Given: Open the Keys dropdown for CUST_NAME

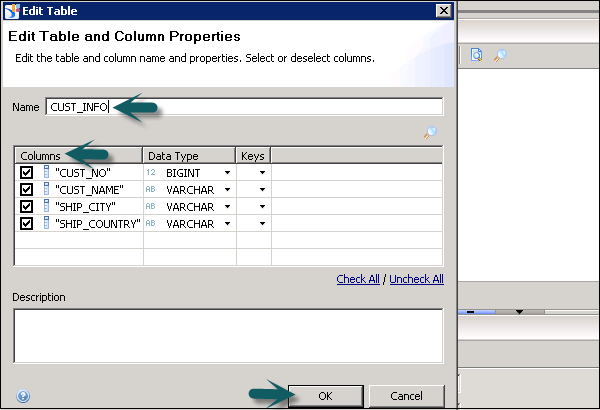Looking at the screenshot, I should [262, 190].
